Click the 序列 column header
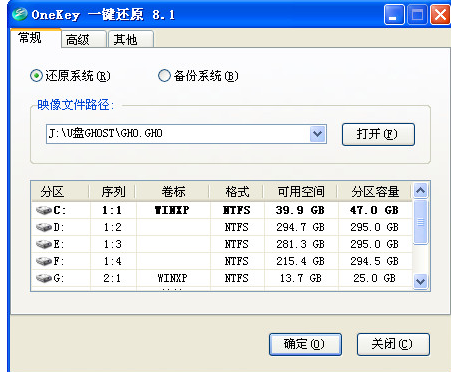451x372 pixels. [x=113, y=192]
